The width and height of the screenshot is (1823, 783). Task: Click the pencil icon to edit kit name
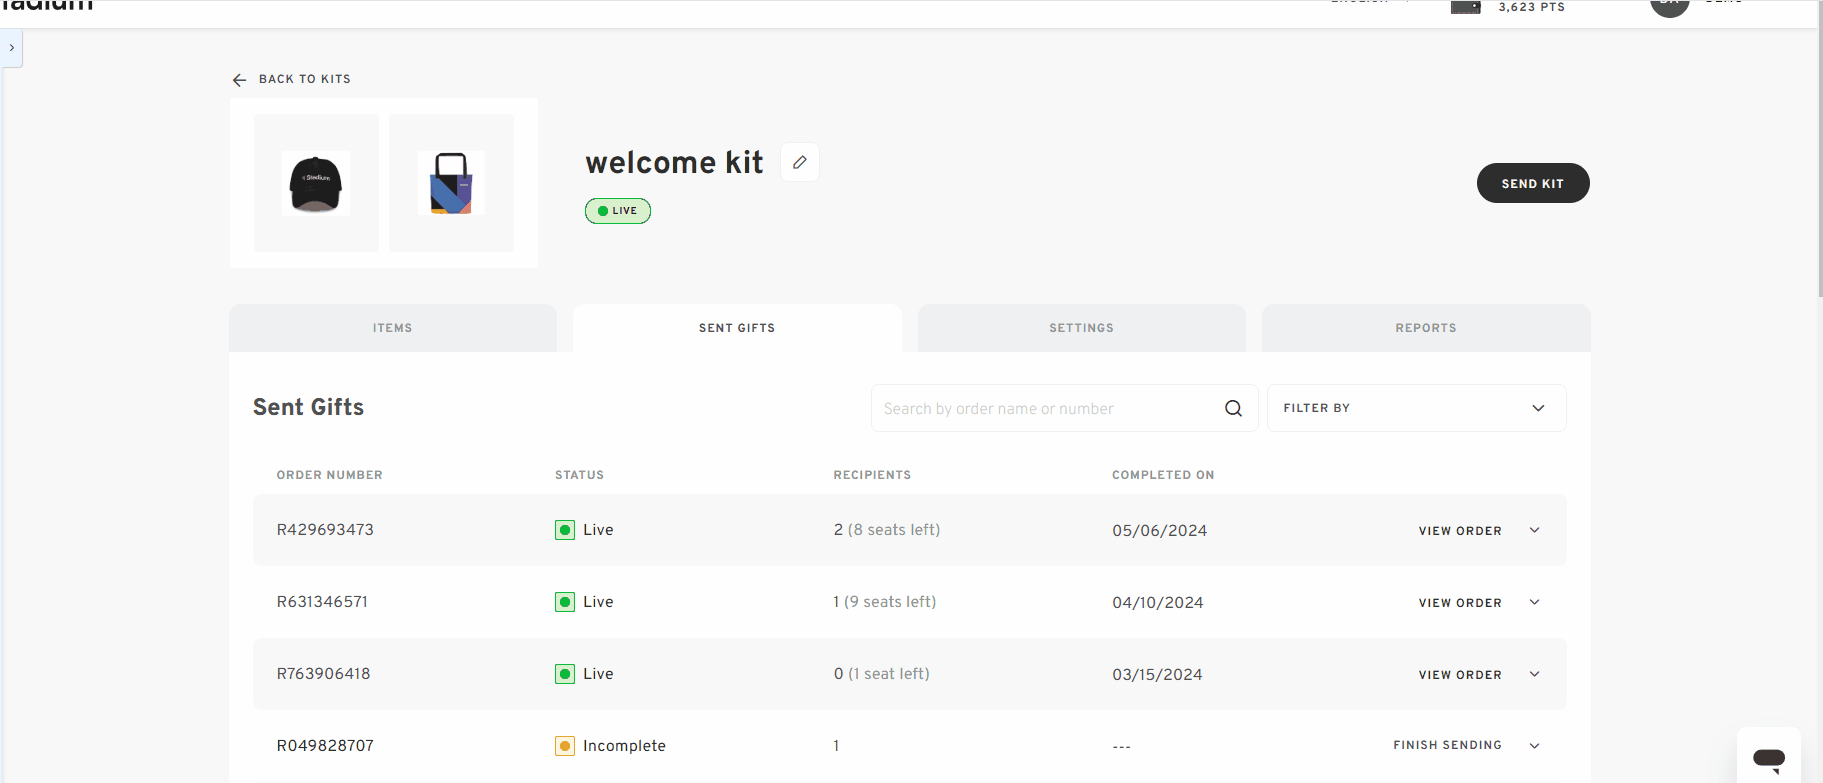point(800,162)
